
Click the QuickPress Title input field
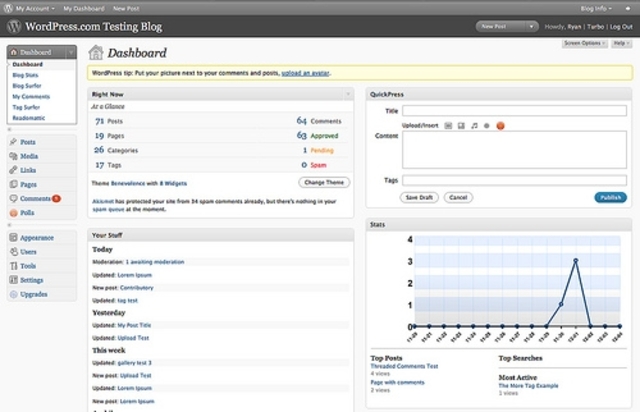tap(514, 111)
